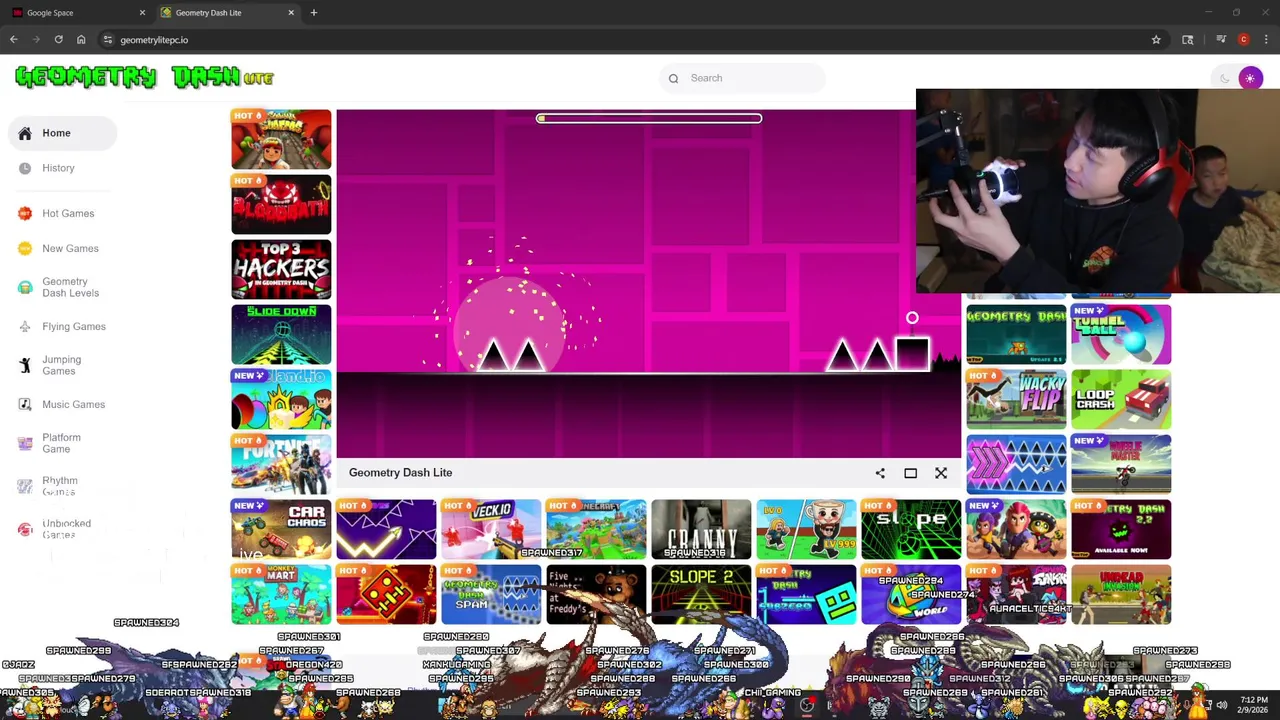Viewport: 1280px width, 720px height.
Task: Open the Loop Crash game thumbnail
Action: point(1121,399)
